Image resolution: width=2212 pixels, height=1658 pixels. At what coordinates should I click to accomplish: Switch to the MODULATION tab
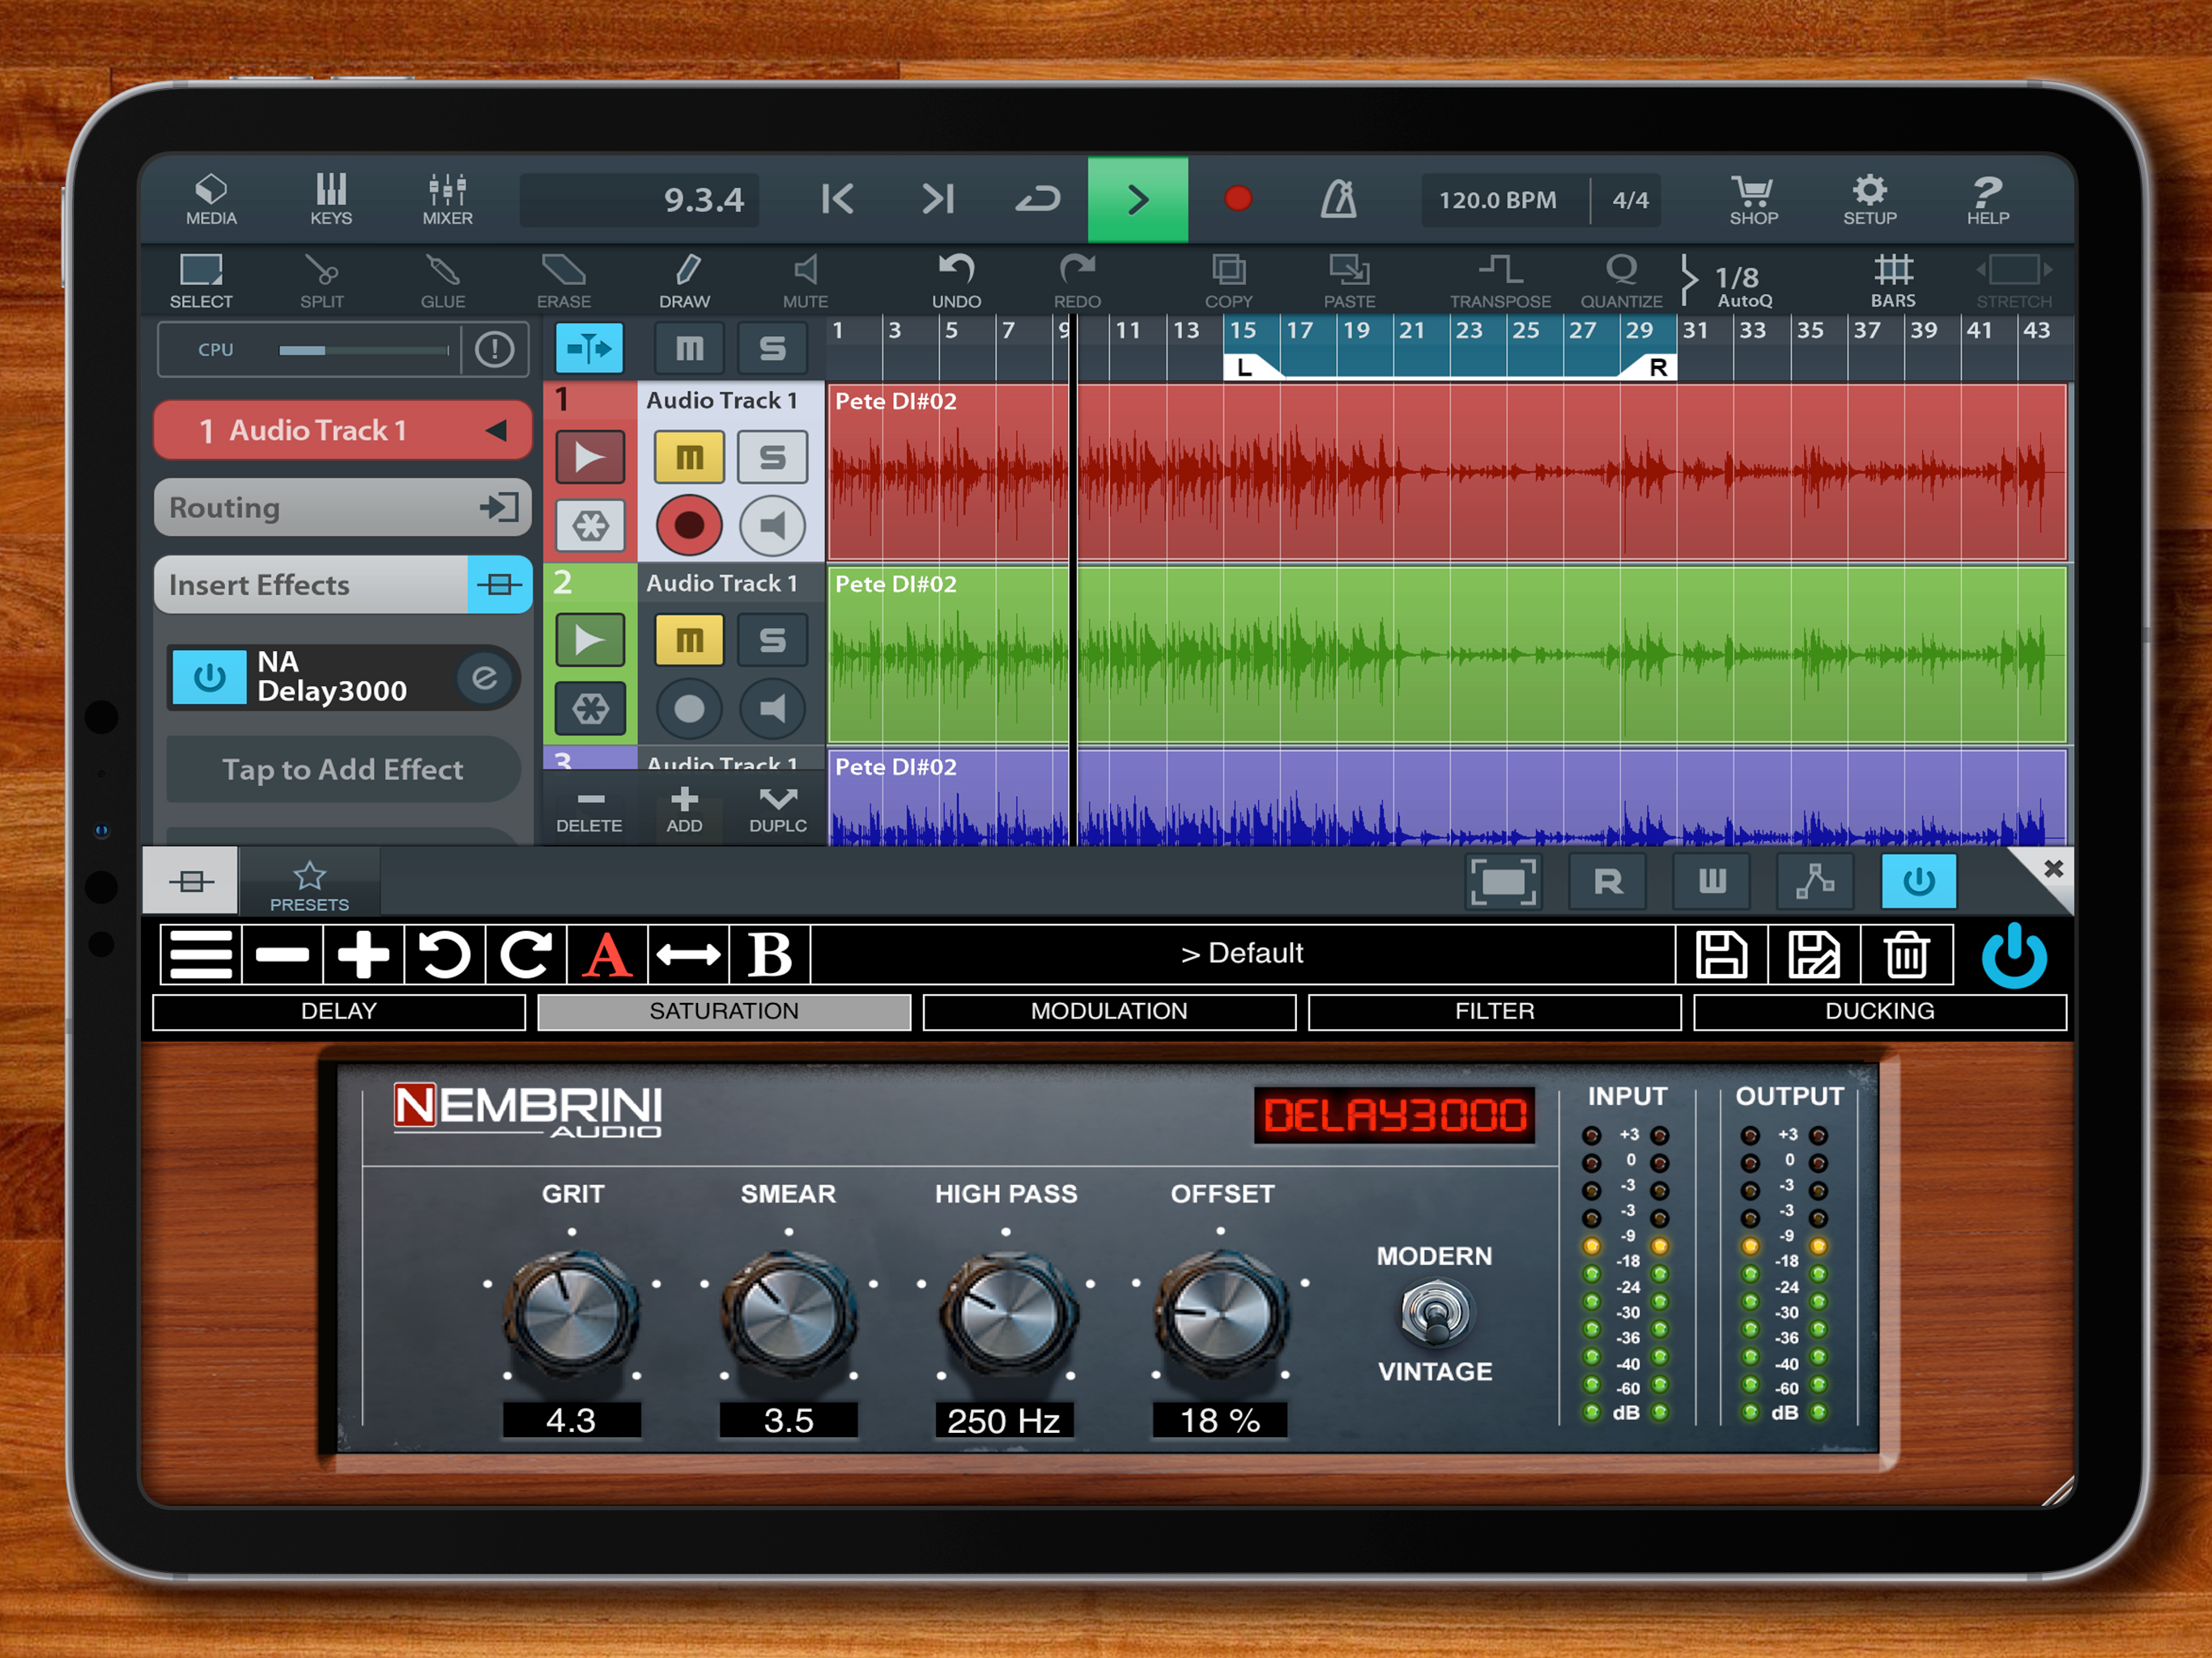[x=1109, y=1011]
